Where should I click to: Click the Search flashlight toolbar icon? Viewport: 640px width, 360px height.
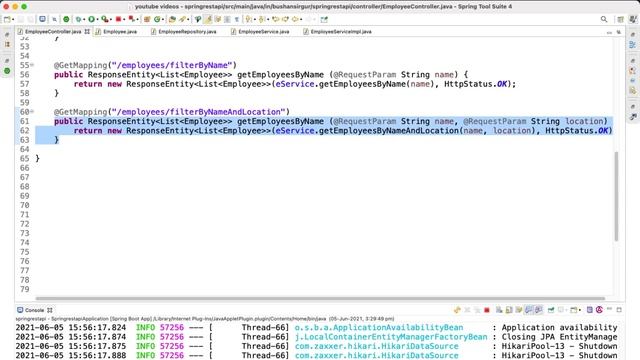click(x=182, y=19)
